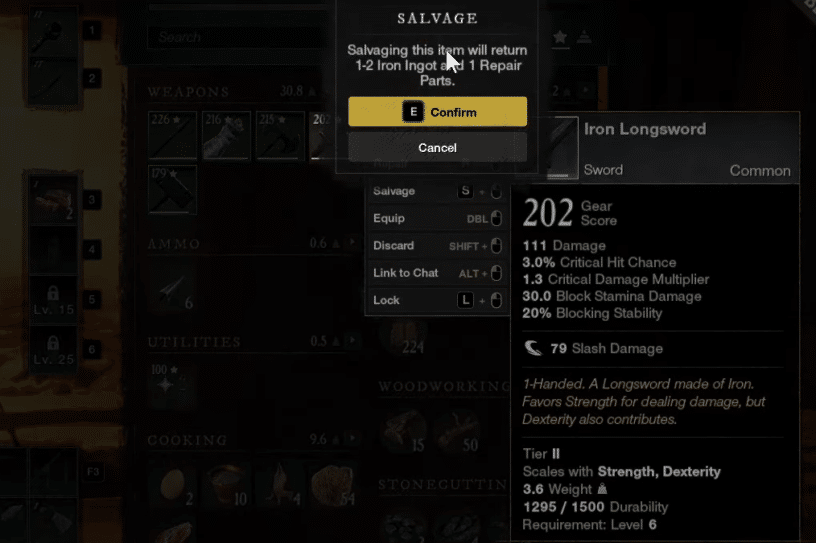Select the cooking egg item stack of 2
816x543 pixels.
coord(174,486)
